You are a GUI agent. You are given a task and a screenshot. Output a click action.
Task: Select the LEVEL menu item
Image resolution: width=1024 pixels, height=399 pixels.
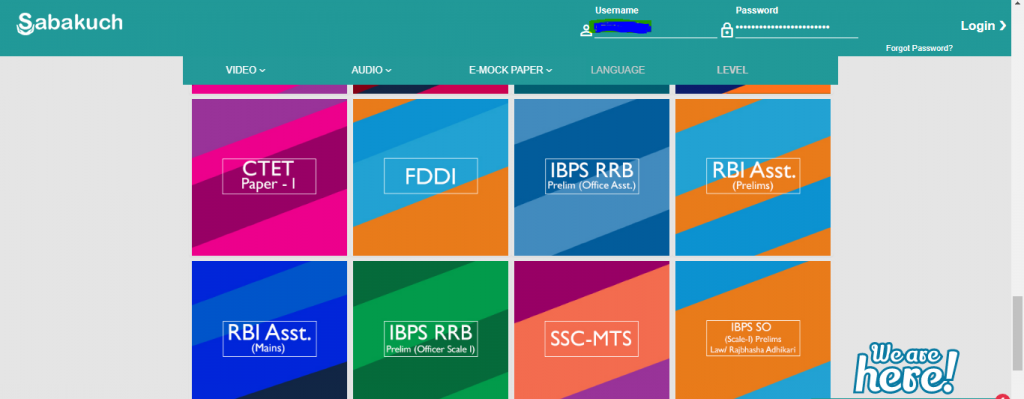(732, 70)
